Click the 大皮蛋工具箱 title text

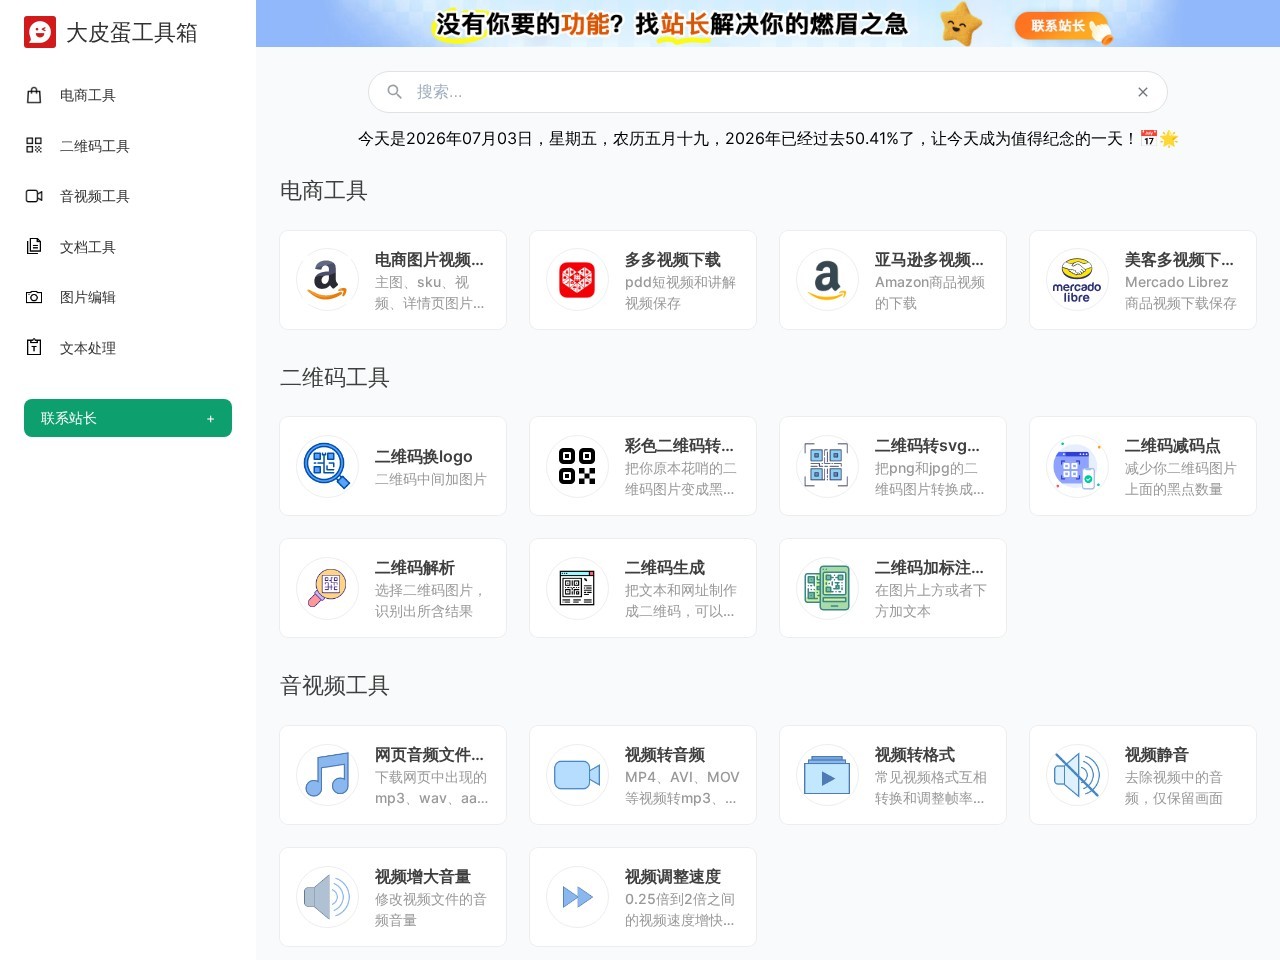click(x=132, y=33)
